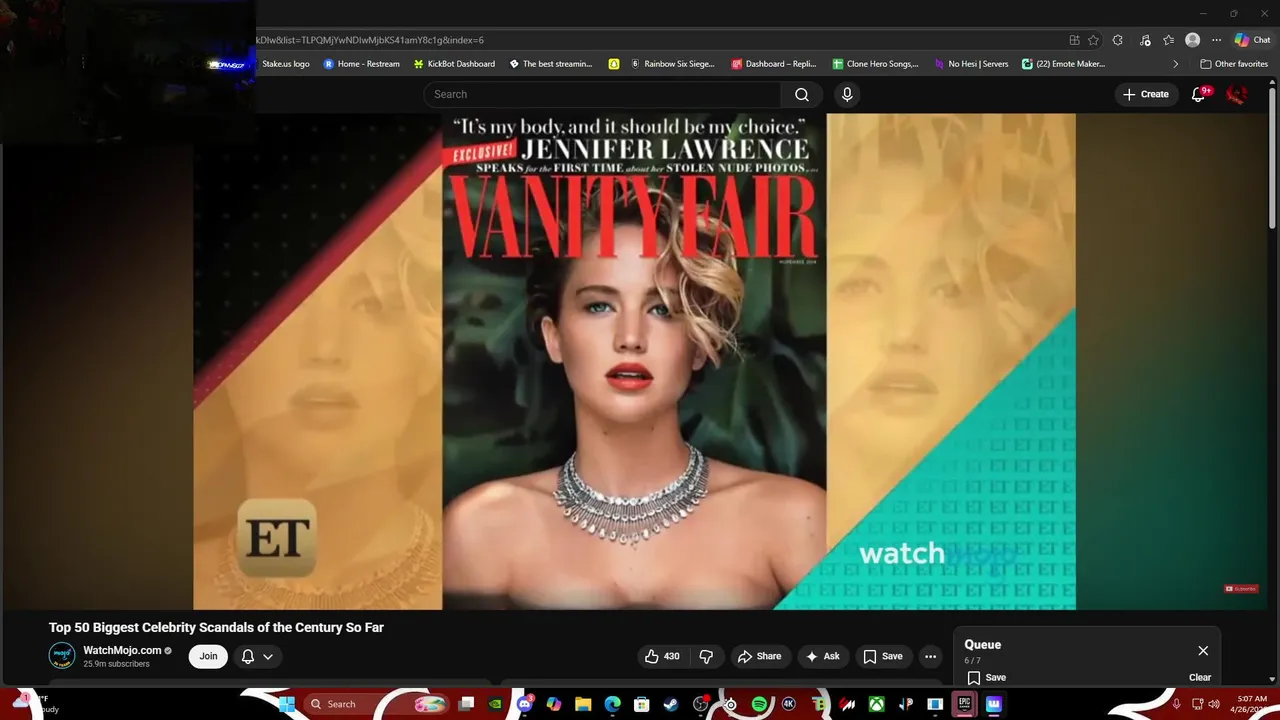Open the Stake.us logo bookmark
Viewport: 1280px width, 720px height.
point(286,64)
